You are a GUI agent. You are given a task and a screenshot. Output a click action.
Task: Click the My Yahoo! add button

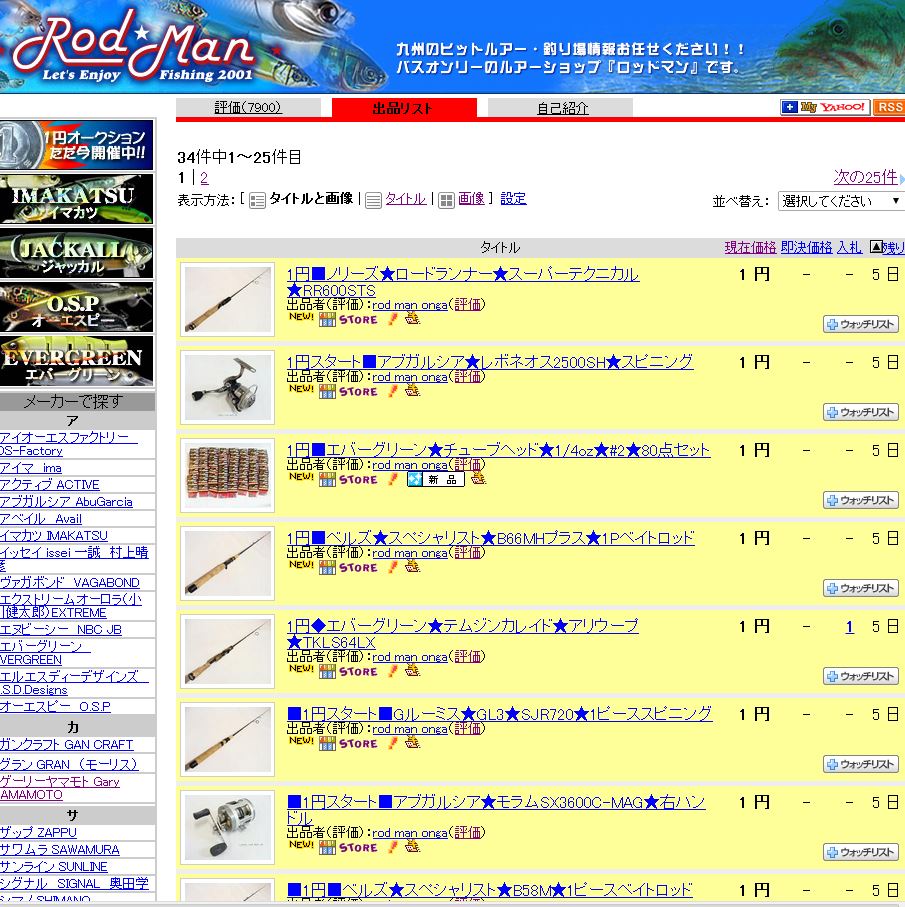(825, 108)
